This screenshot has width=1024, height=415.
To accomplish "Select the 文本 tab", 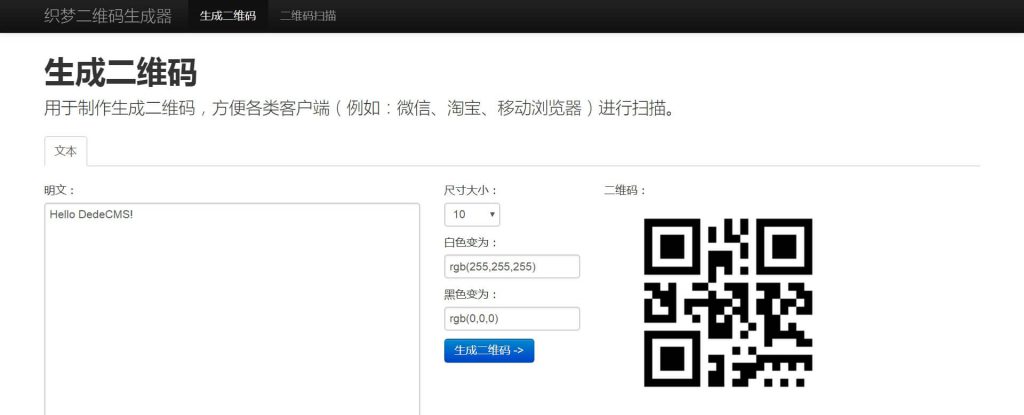I will [65, 151].
